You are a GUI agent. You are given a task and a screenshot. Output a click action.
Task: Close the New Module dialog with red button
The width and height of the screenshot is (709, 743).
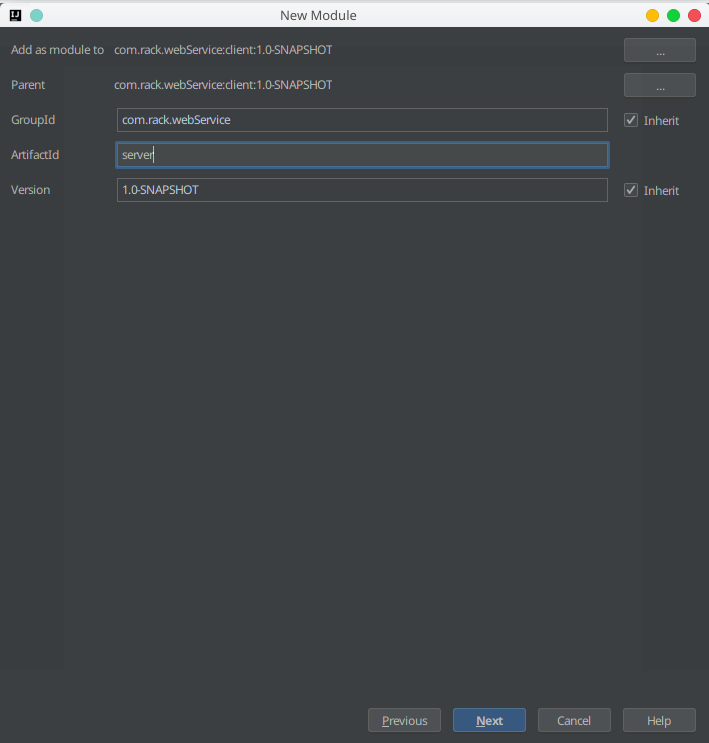[694, 15]
